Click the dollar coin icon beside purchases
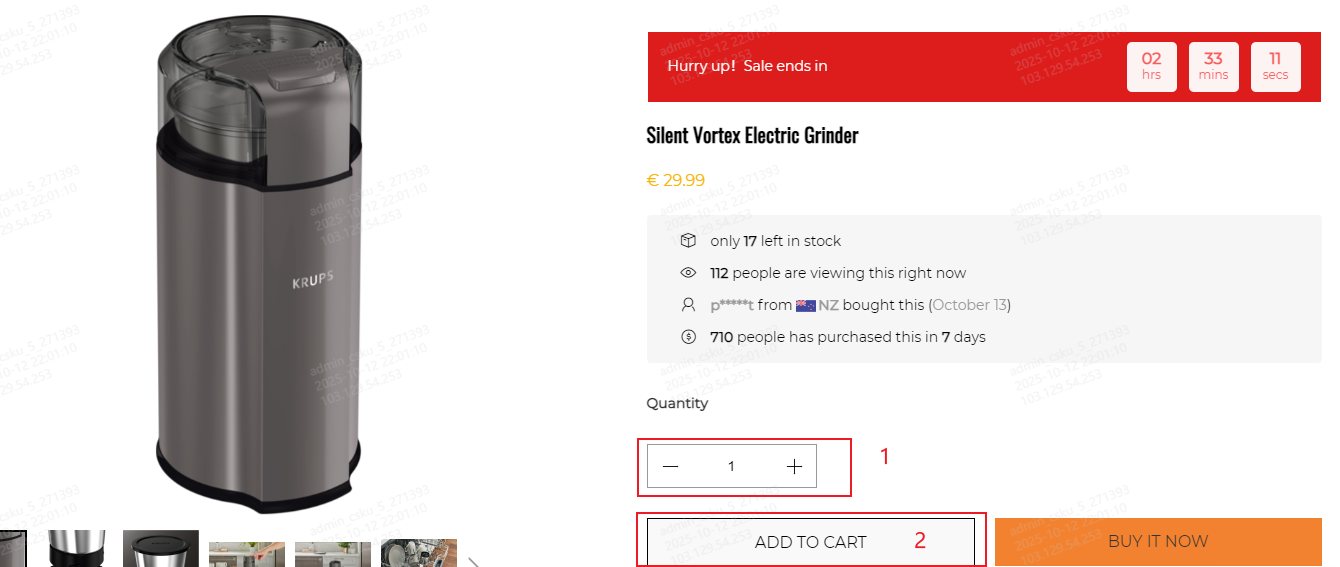The width and height of the screenshot is (1340, 567). tap(688, 337)
